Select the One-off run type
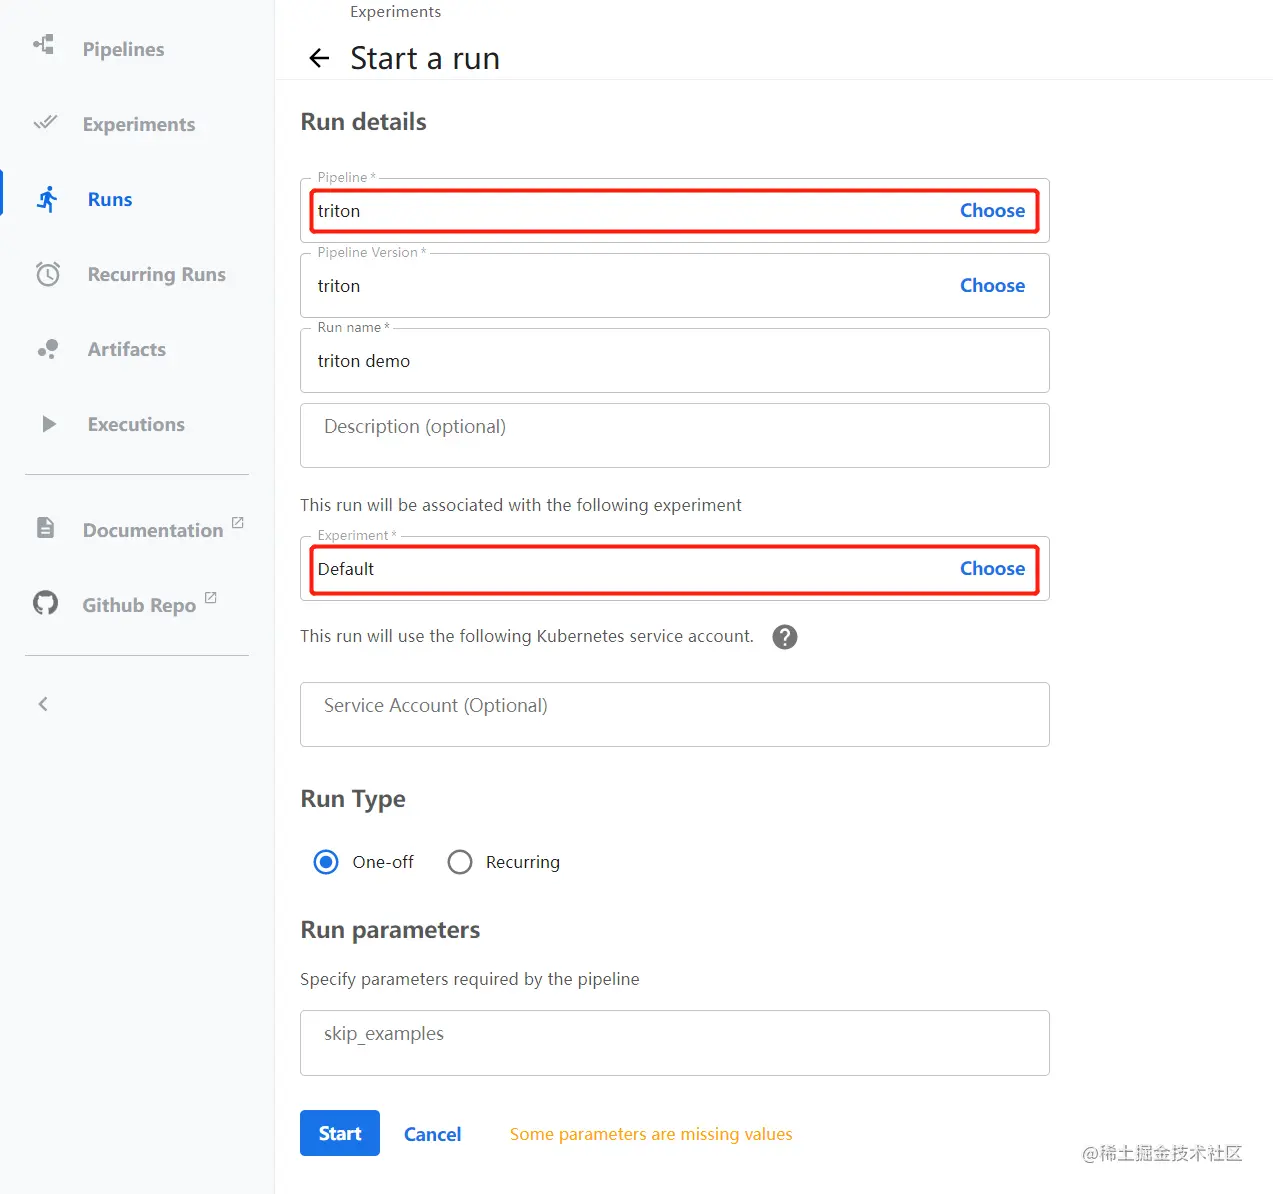1273x1194 pixels. [x=326, y=862]
